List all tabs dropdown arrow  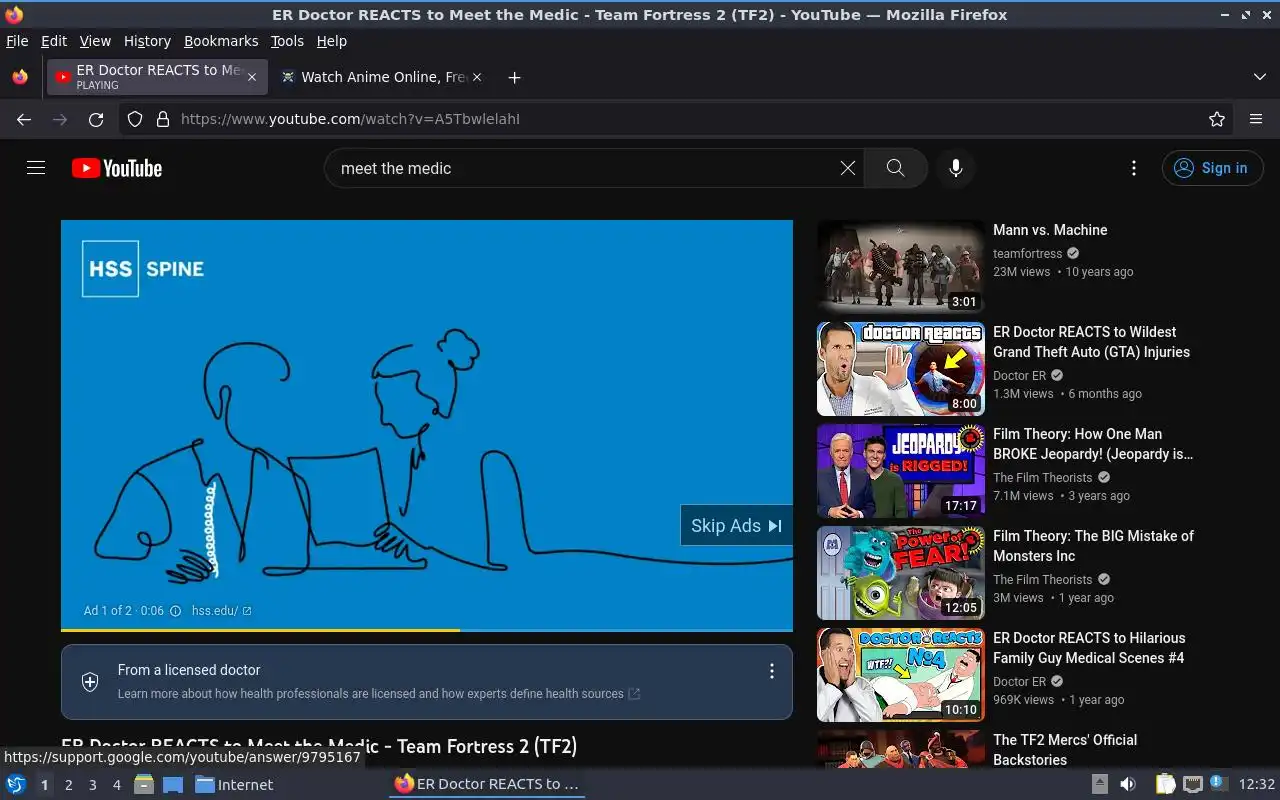pyautogui.click(x=1260, y=77)
